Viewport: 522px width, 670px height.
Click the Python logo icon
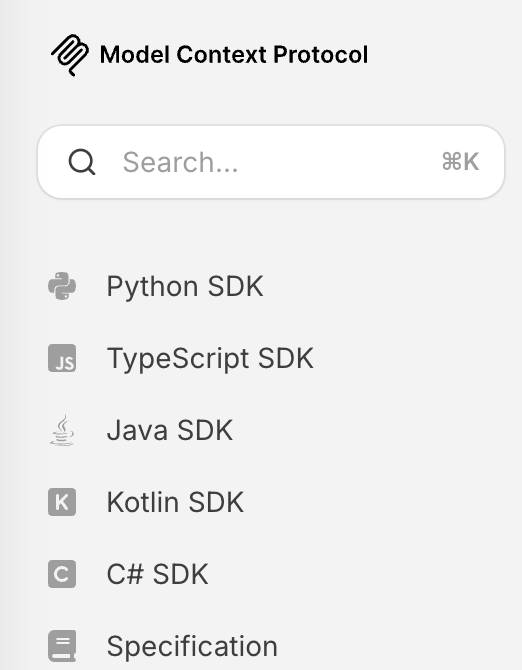point(62,286)
